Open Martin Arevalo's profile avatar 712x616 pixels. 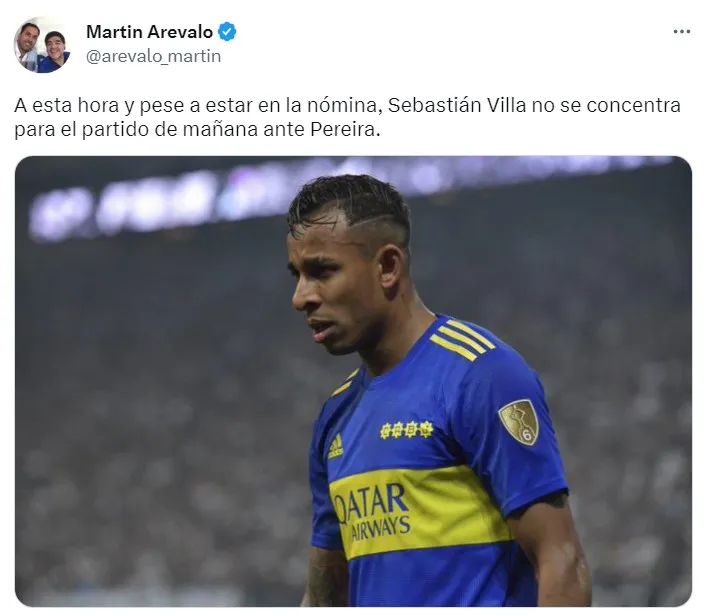(x=42, y=44)
